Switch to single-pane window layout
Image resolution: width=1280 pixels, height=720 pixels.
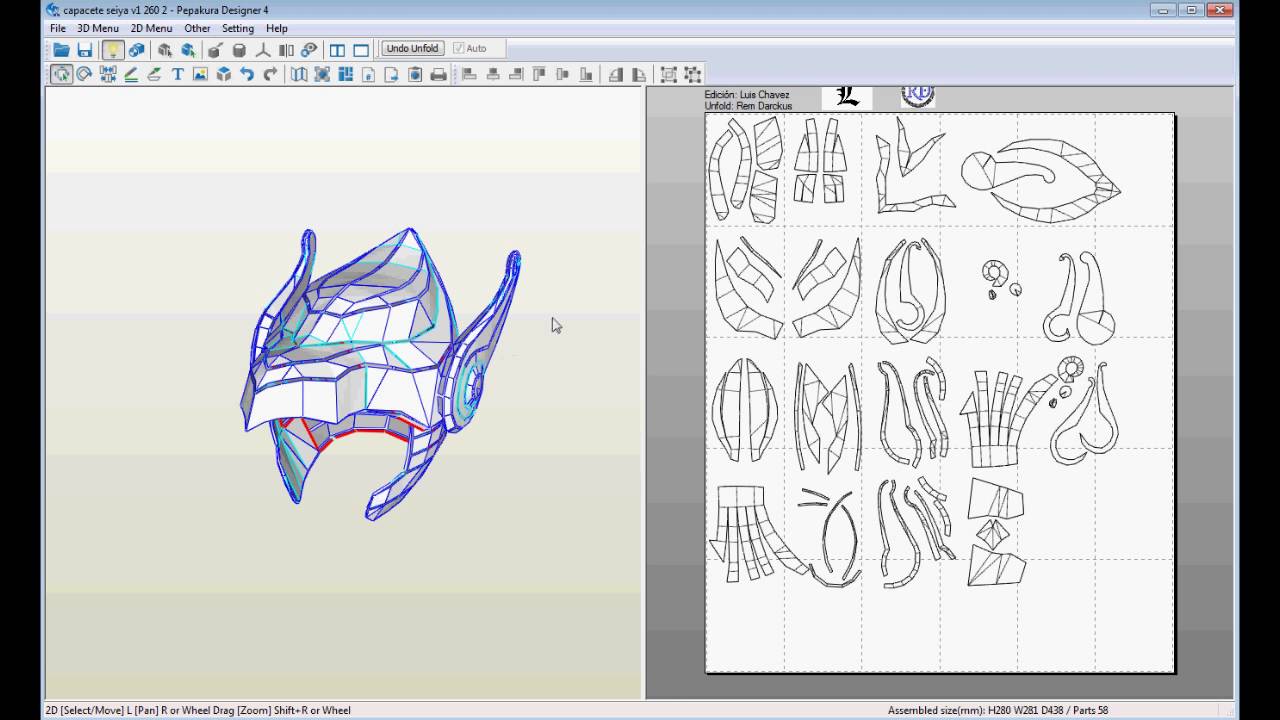pyautogui.click(x=361, y=49)
